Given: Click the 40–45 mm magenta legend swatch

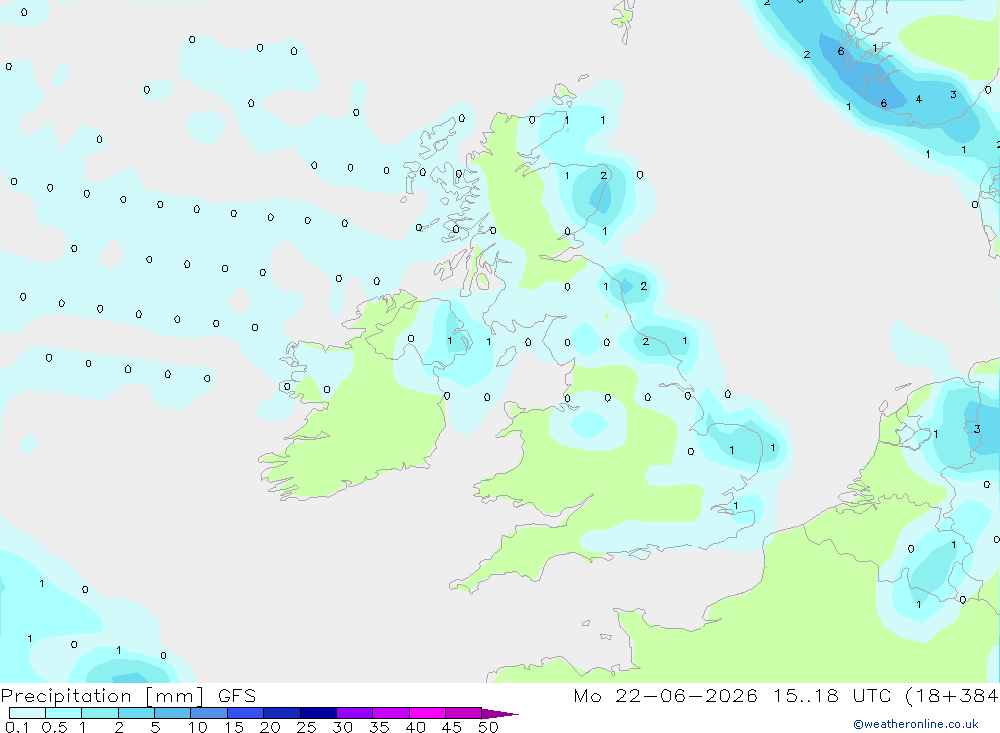Looking at the screenshot, I should [x=427, y=713].
